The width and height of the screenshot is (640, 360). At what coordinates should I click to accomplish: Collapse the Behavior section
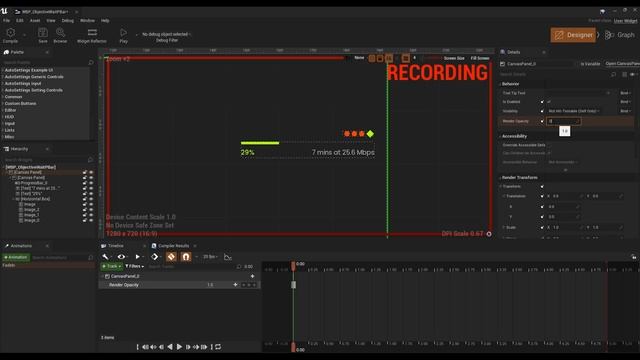point(501,84)
